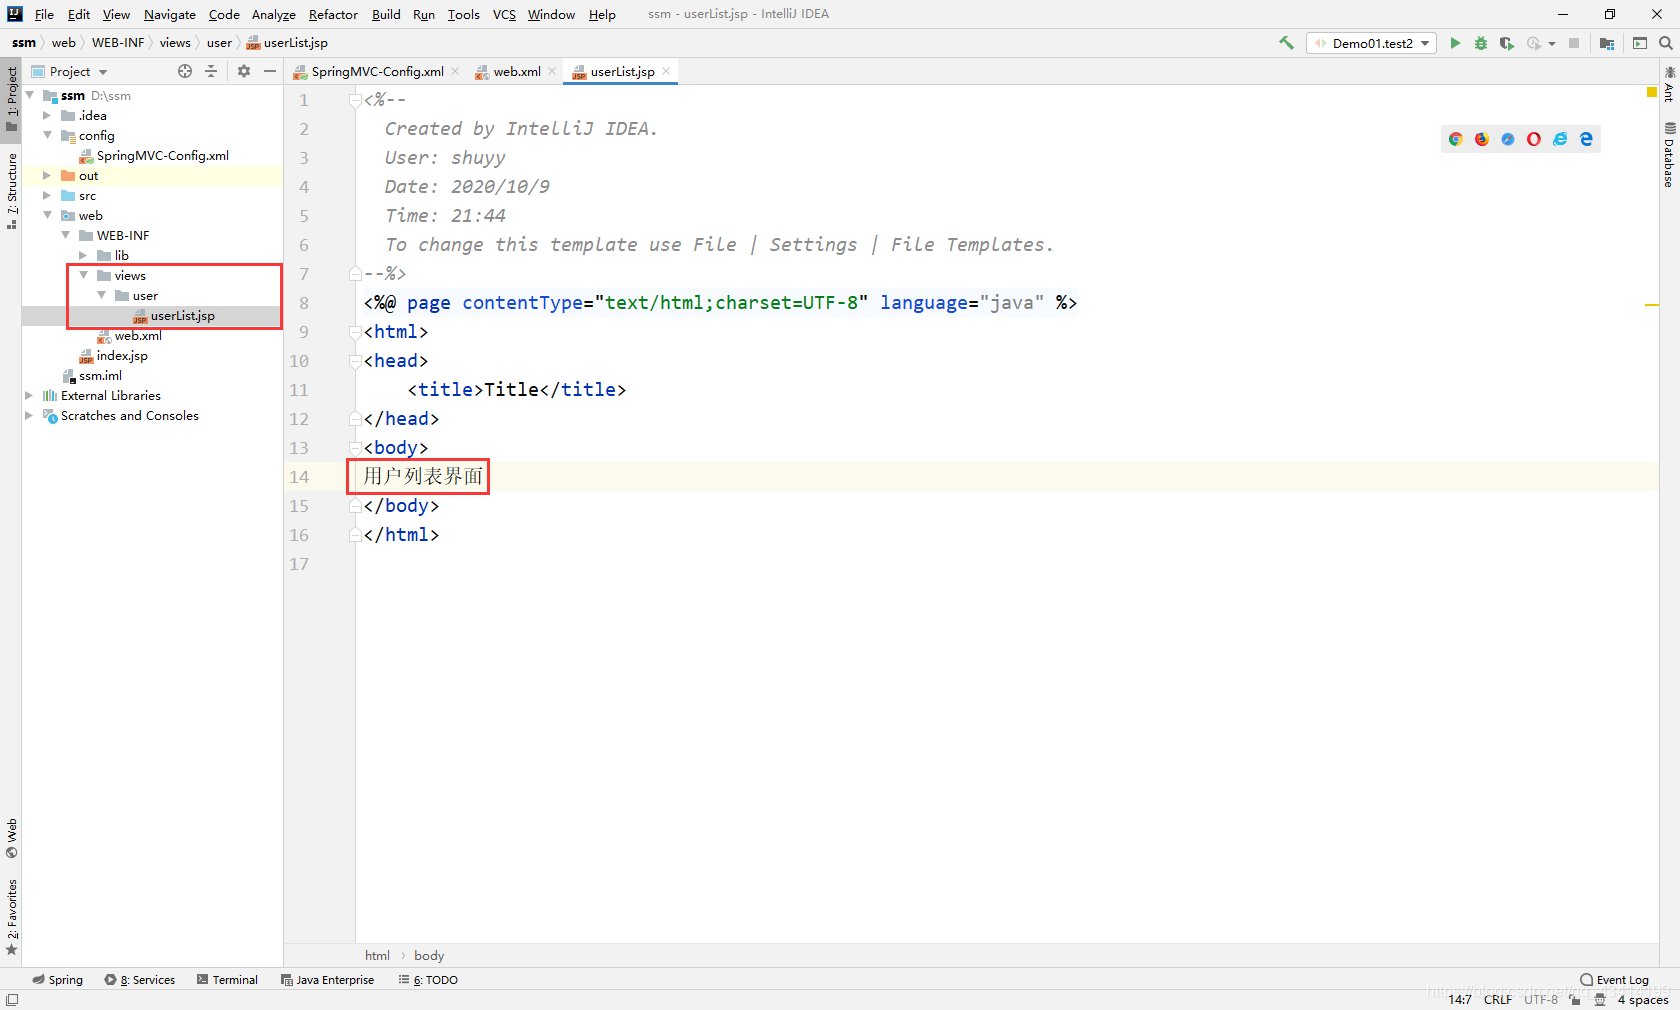
Task: Open the Favorites tool window
Action: click(x=11, y=917)
